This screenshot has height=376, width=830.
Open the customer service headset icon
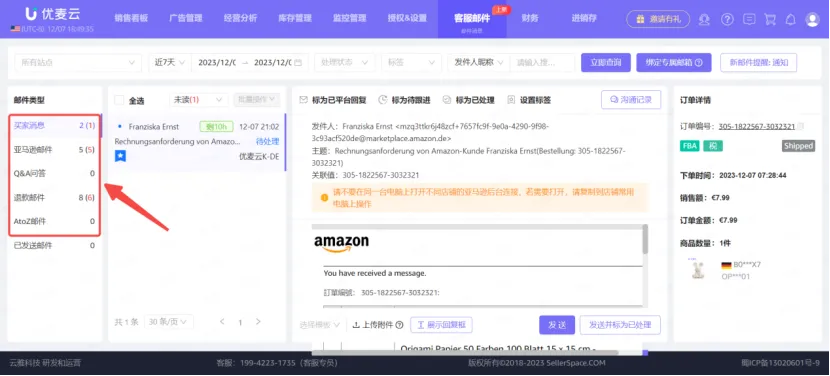[x=704, y=20]
